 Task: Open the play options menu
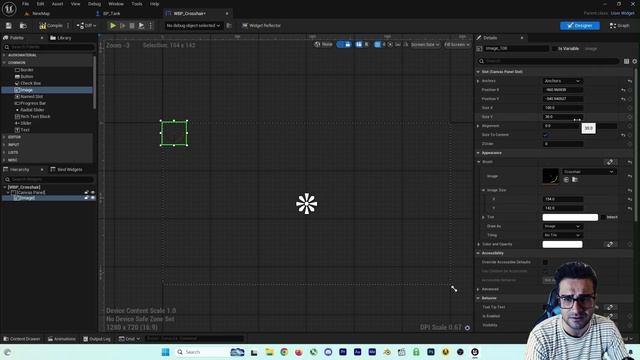(151, 26)
